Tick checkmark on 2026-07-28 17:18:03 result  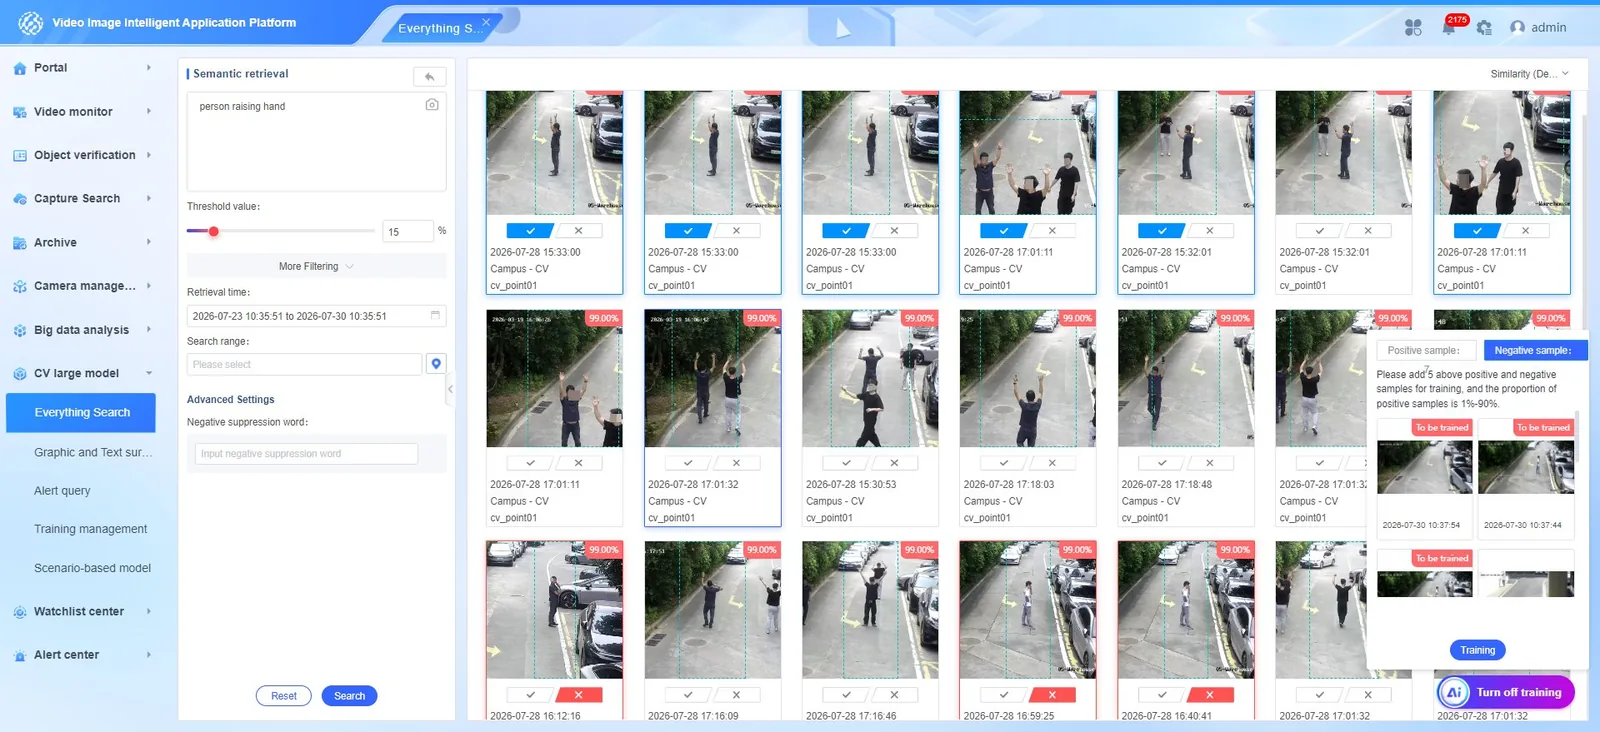pyautogui.click(x=1004, y=463)
